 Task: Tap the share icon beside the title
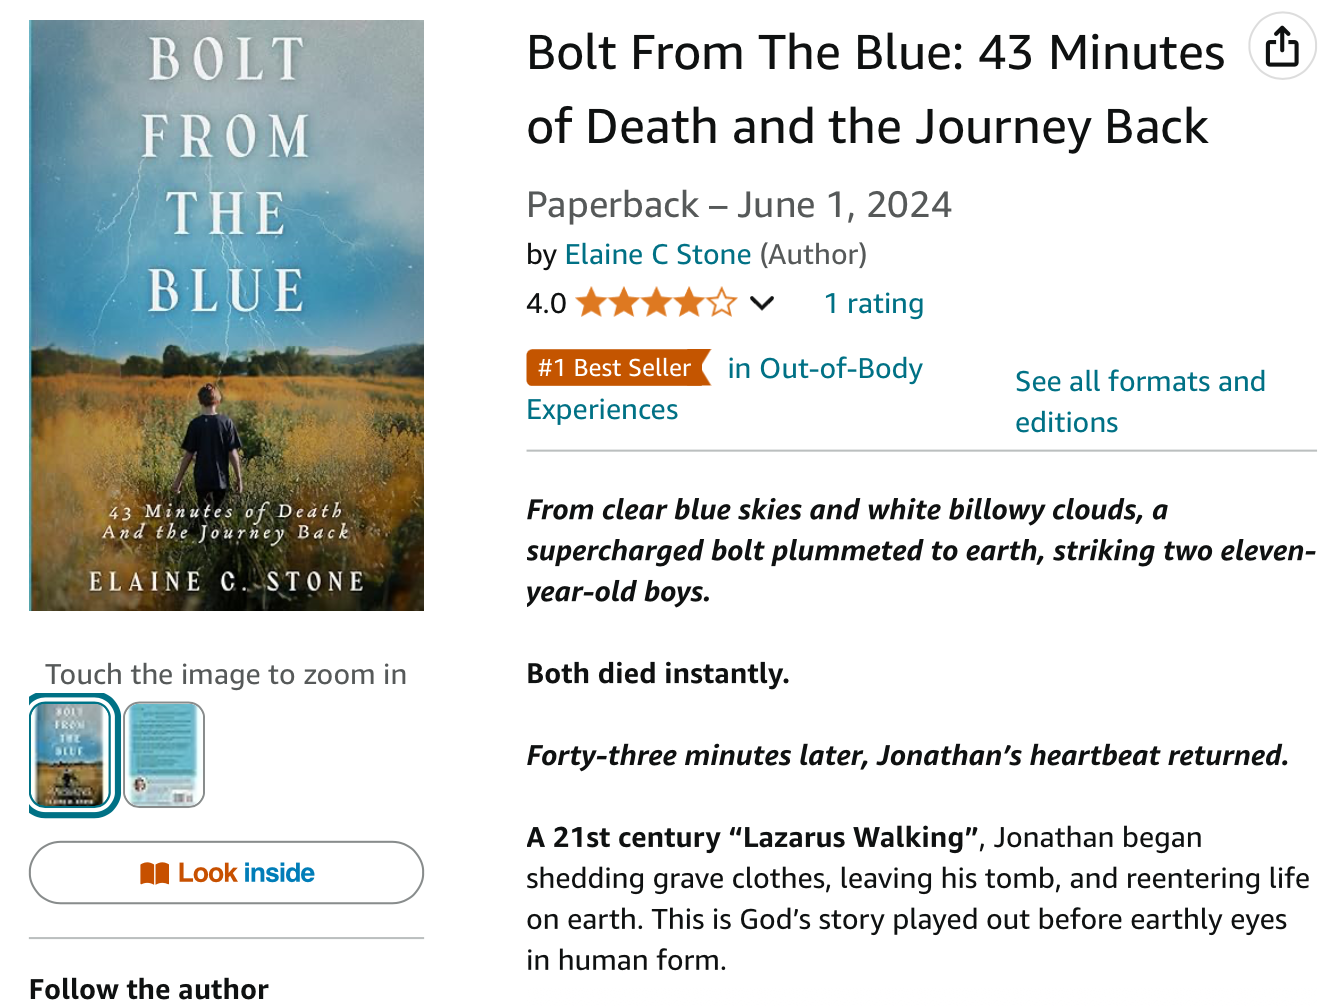click(1282, 47)
